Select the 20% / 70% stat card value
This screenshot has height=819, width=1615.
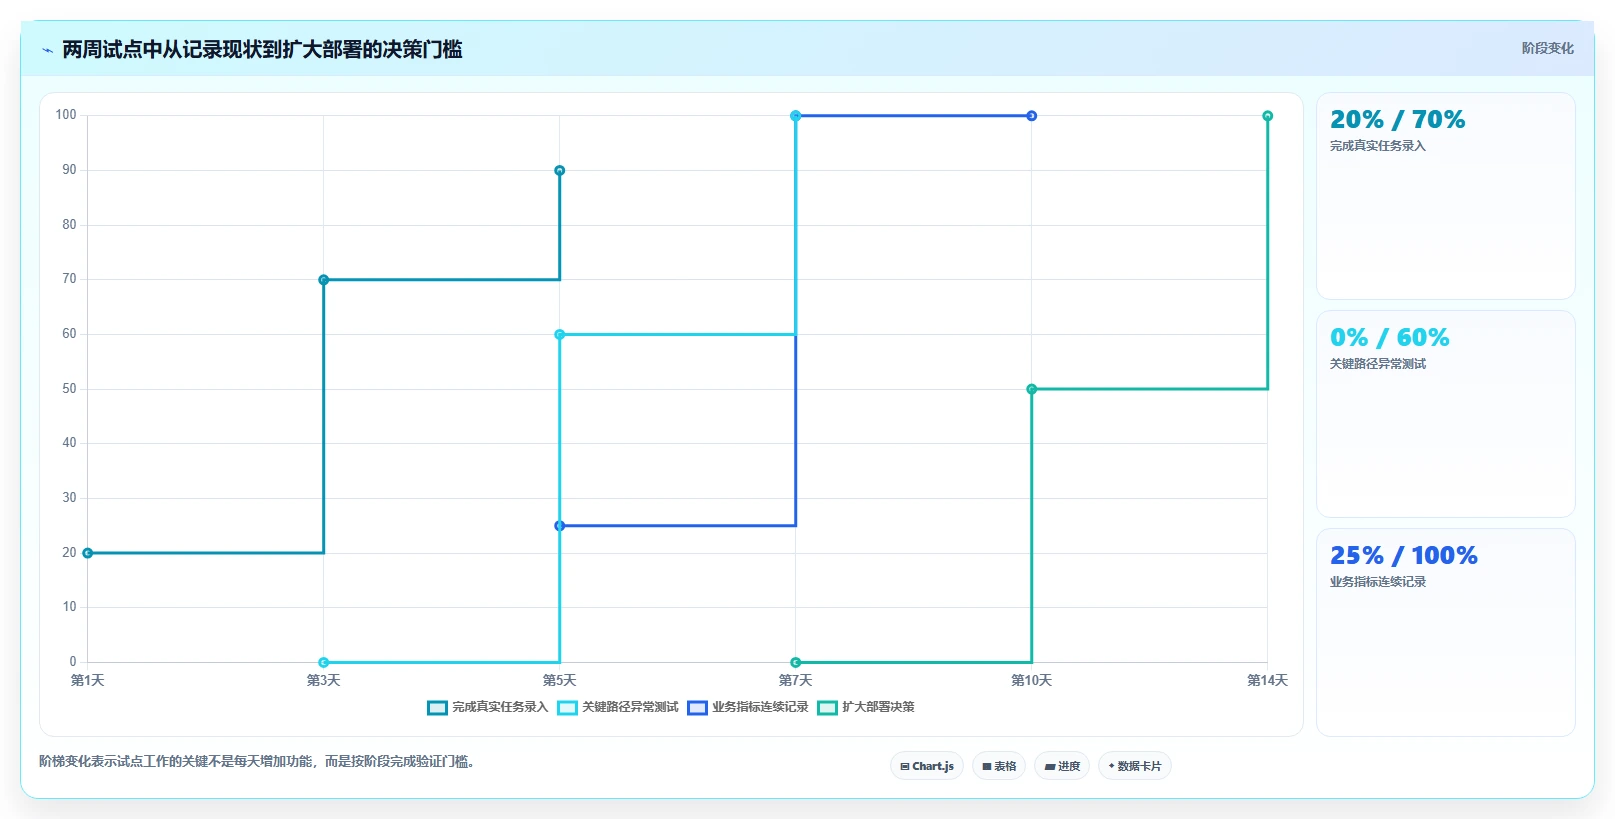[x=1397, y=120]
